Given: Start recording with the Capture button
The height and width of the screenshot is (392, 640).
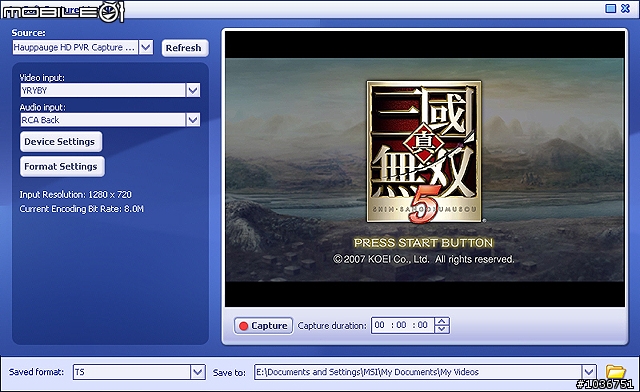Looking at the screenshot, I should [263, 326].
